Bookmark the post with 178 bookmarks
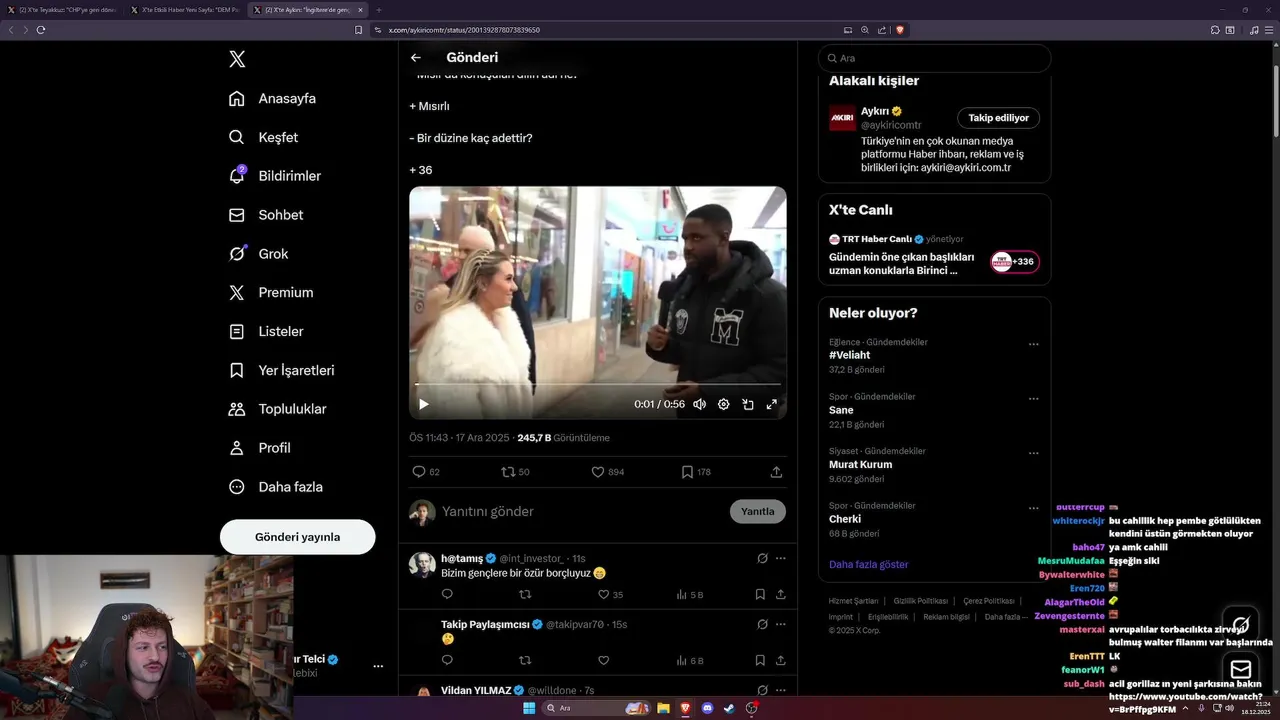Viewport: 1280px width, 720px height. point(696,472)
